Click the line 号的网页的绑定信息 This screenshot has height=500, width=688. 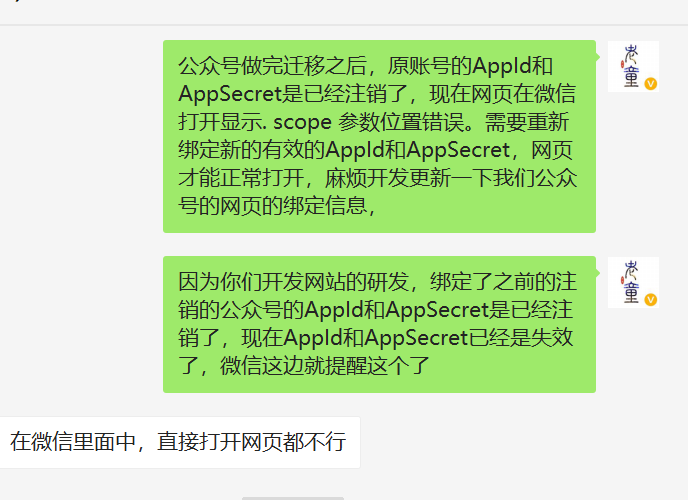point(277,206)
